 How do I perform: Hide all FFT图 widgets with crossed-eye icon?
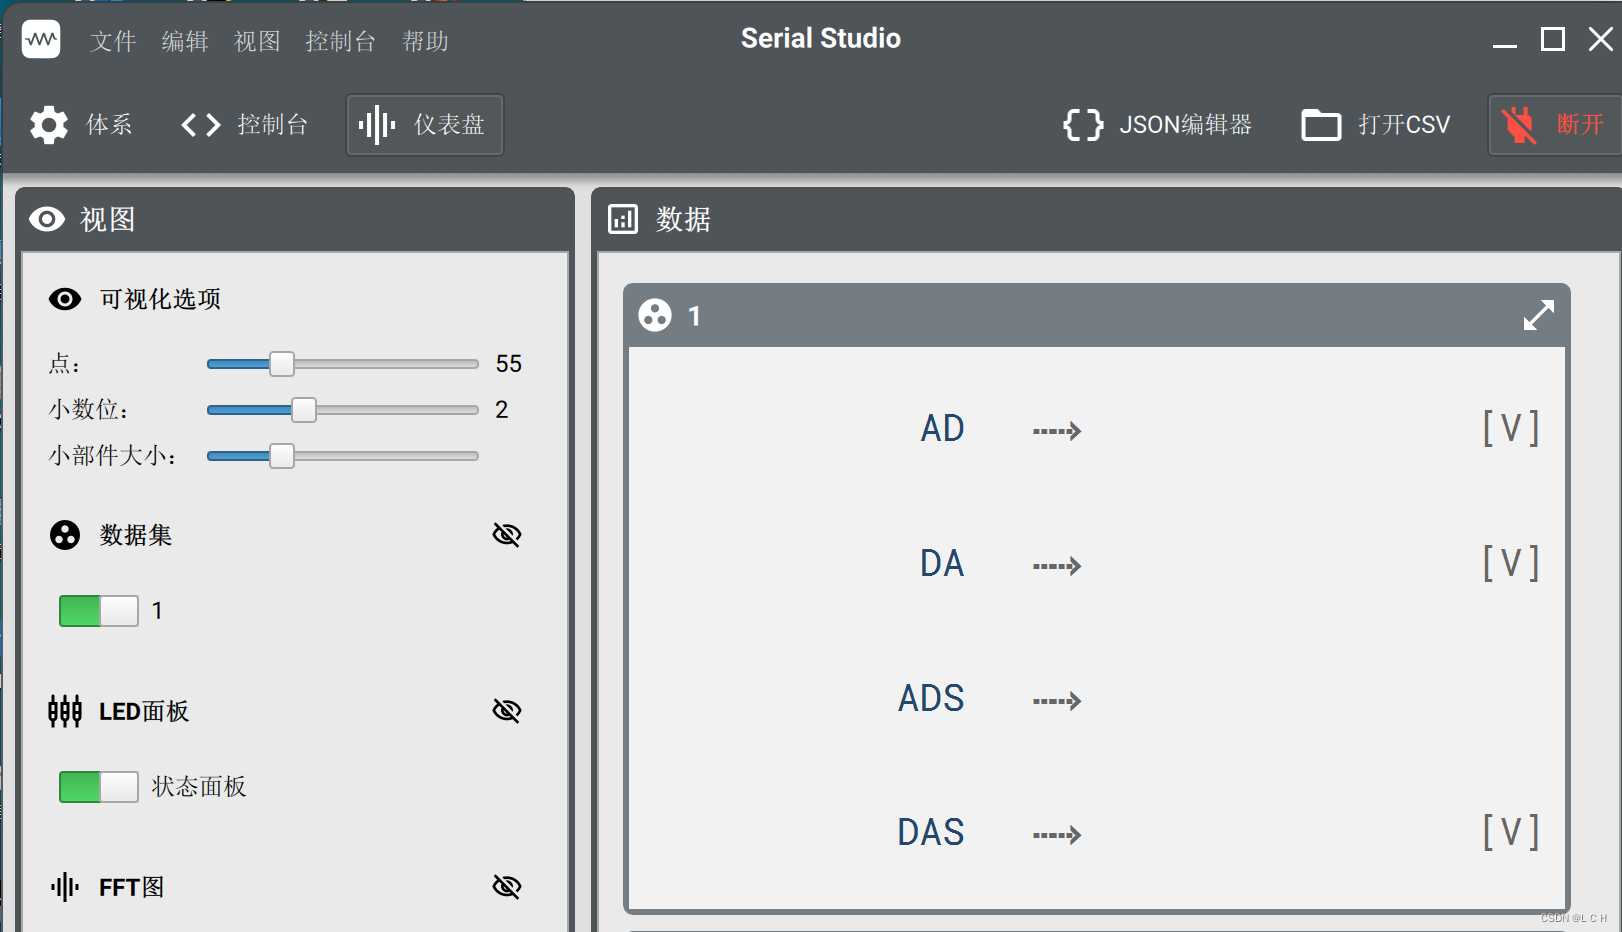tap(507, 887)
